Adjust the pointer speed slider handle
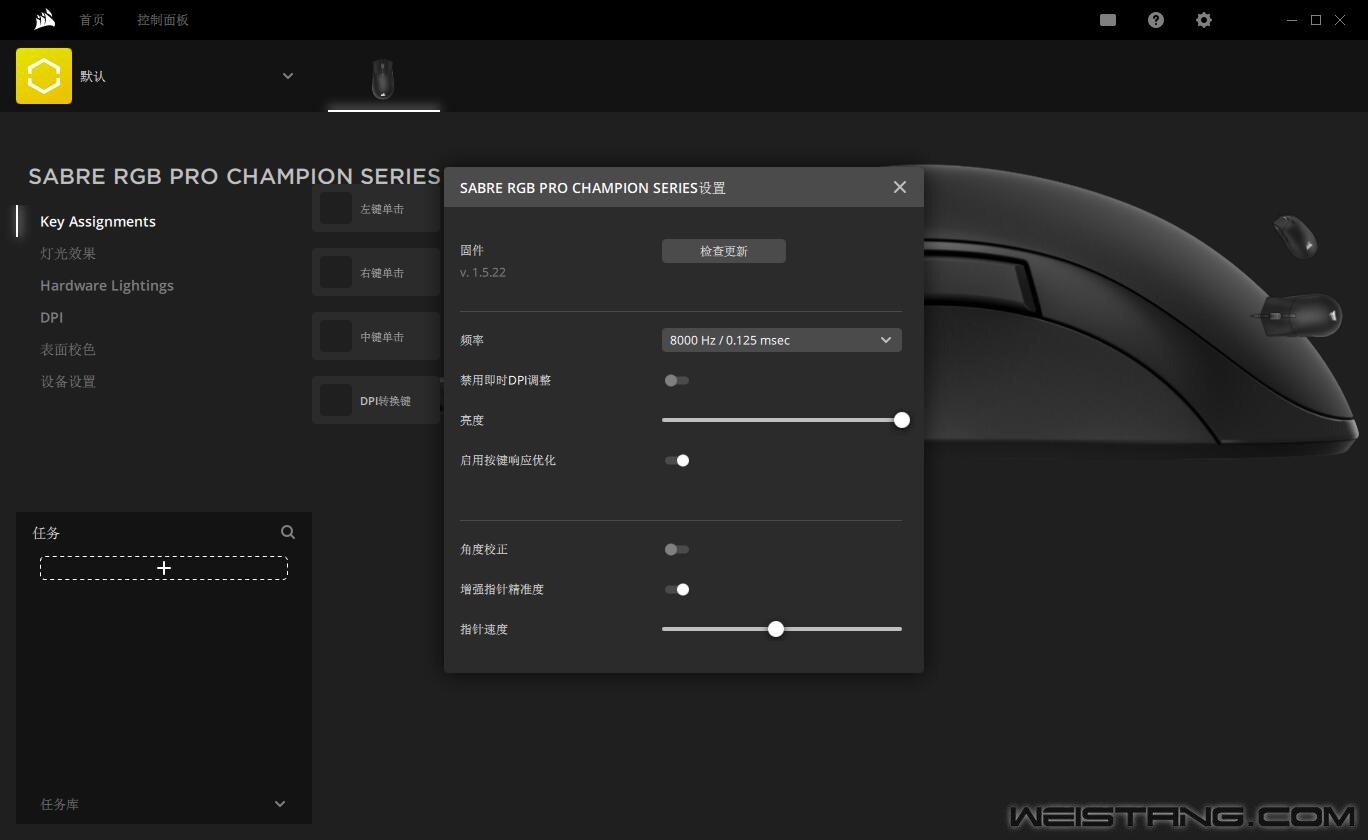 776,629
